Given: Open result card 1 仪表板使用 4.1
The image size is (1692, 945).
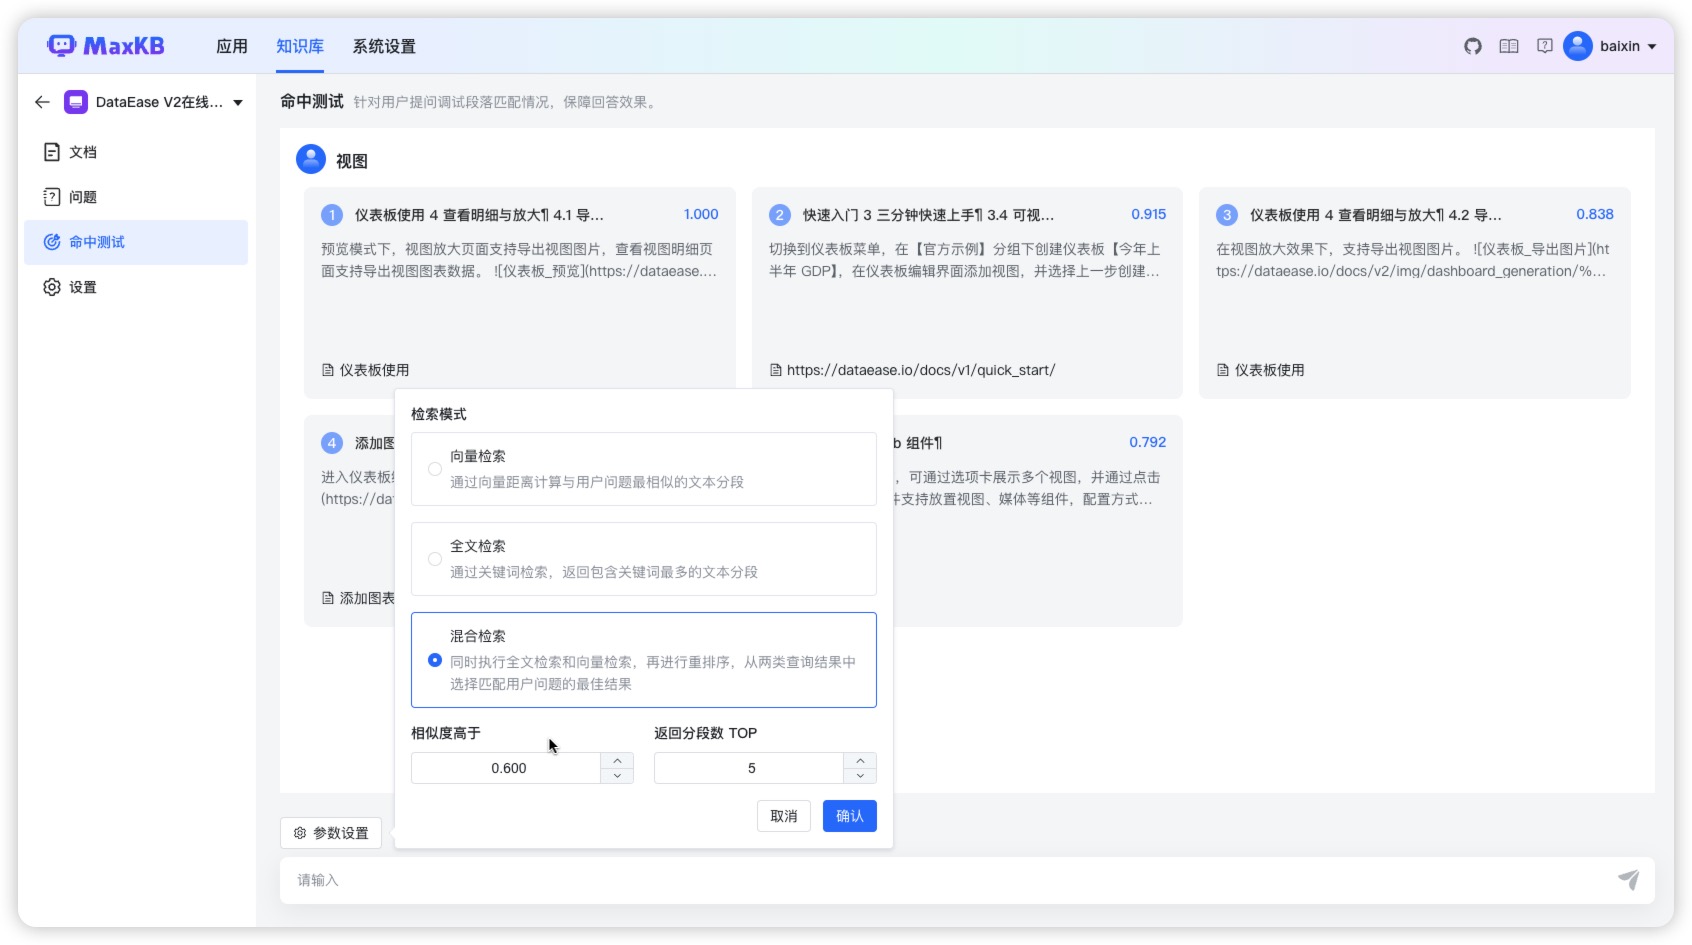Looking at the screenshot, I should point(520,293).
